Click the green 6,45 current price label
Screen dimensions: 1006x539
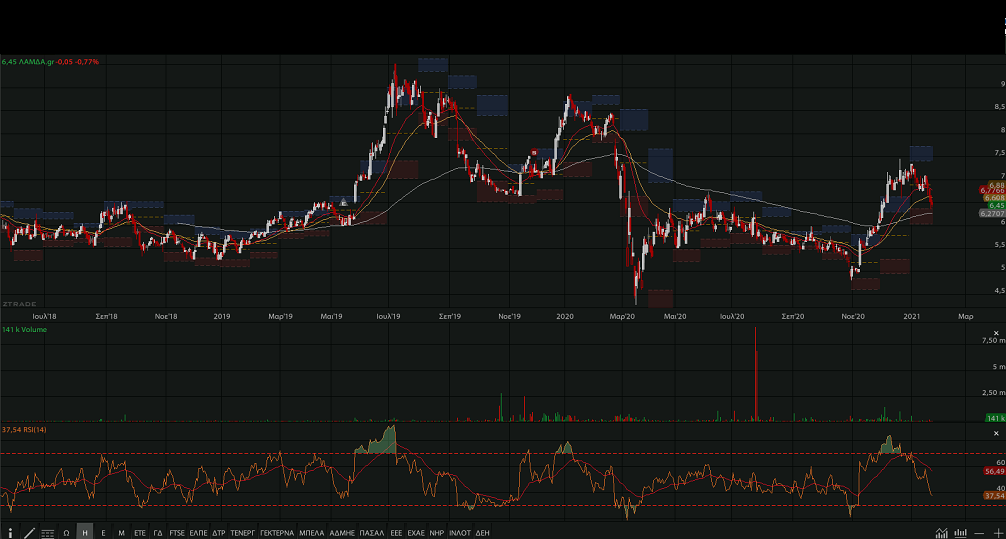pos(996,205)
